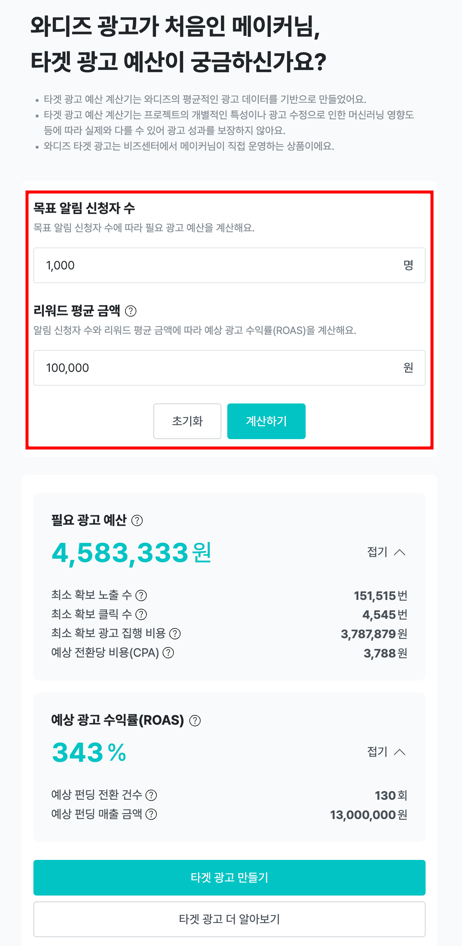The image size is (462, 946).
Task: Click help icon for 최소 확보 클릭 수
Action: tap(141, 615)
